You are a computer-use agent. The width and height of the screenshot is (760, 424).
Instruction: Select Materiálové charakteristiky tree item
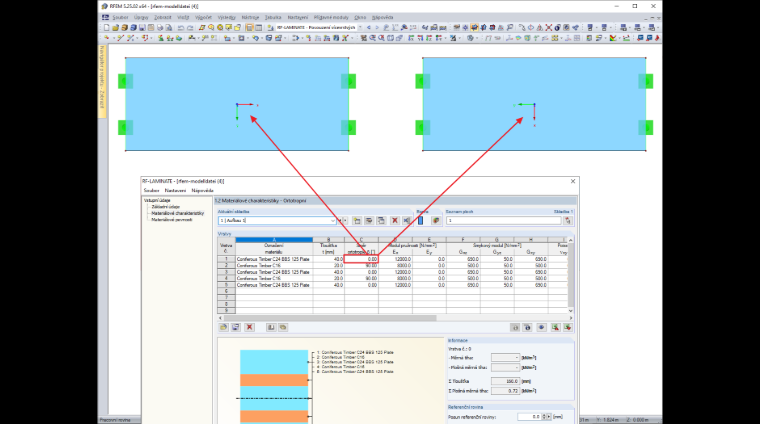177,213
